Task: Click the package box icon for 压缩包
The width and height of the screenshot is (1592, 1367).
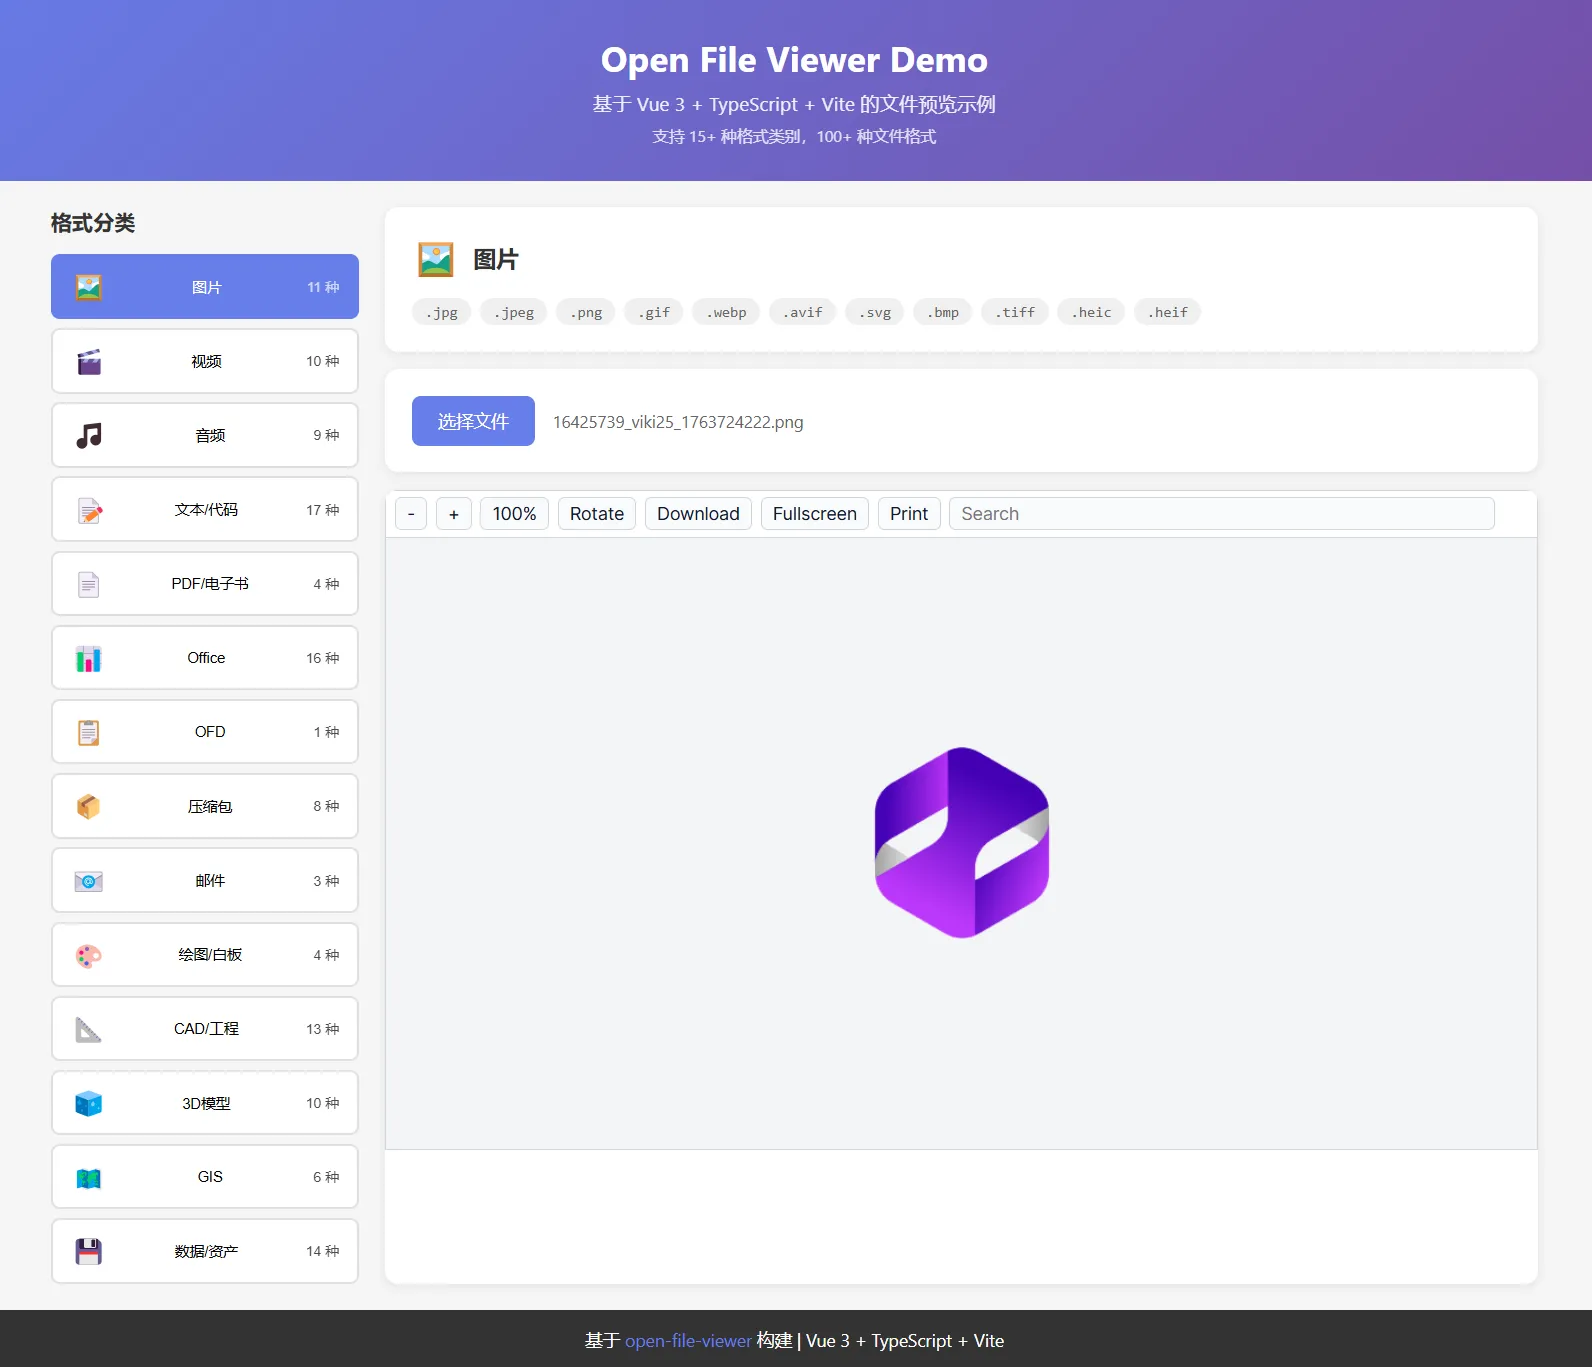Action: click(89, 806)
